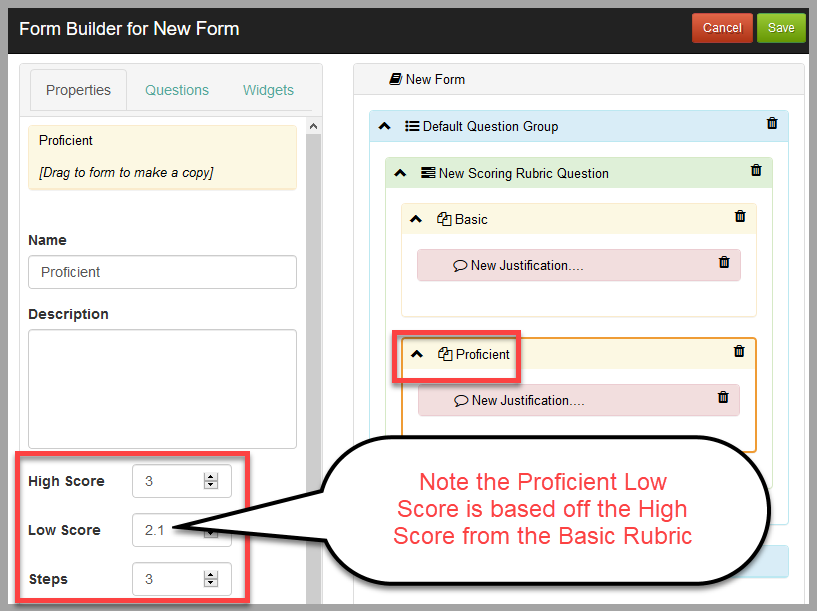The height and width of the screenshot is (611, 817).
Task: Click the Basic justification comment icon
Action: tap(460, 266)
